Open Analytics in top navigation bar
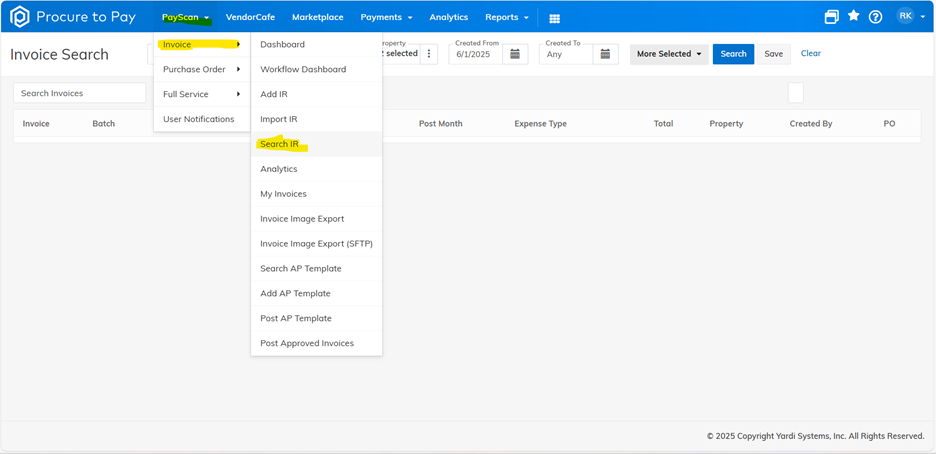This screenshot has width=936, height=454. (449, 17)
